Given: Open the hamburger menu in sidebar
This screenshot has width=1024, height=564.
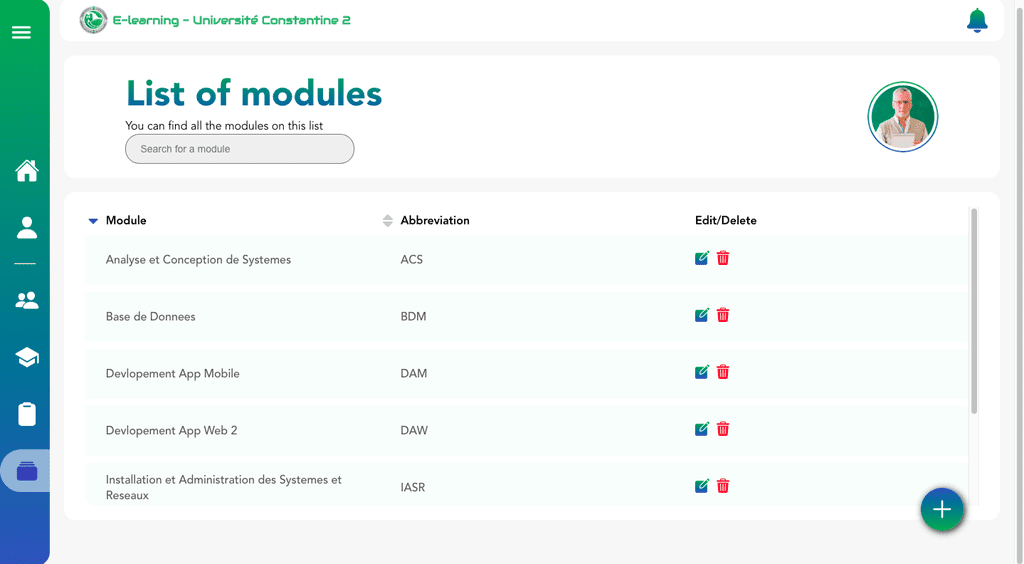Looking at the screenshot, I should [21, 32].
